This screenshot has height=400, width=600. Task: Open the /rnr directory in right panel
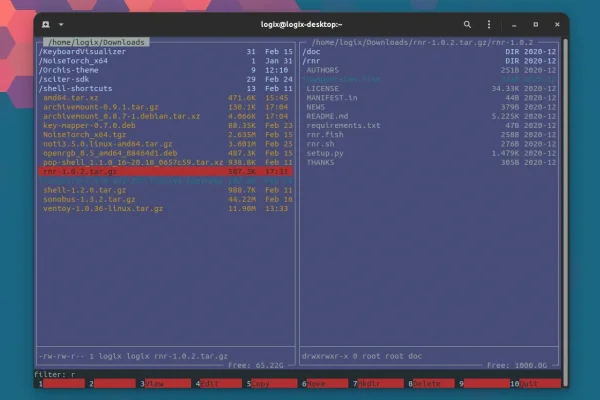429,60
